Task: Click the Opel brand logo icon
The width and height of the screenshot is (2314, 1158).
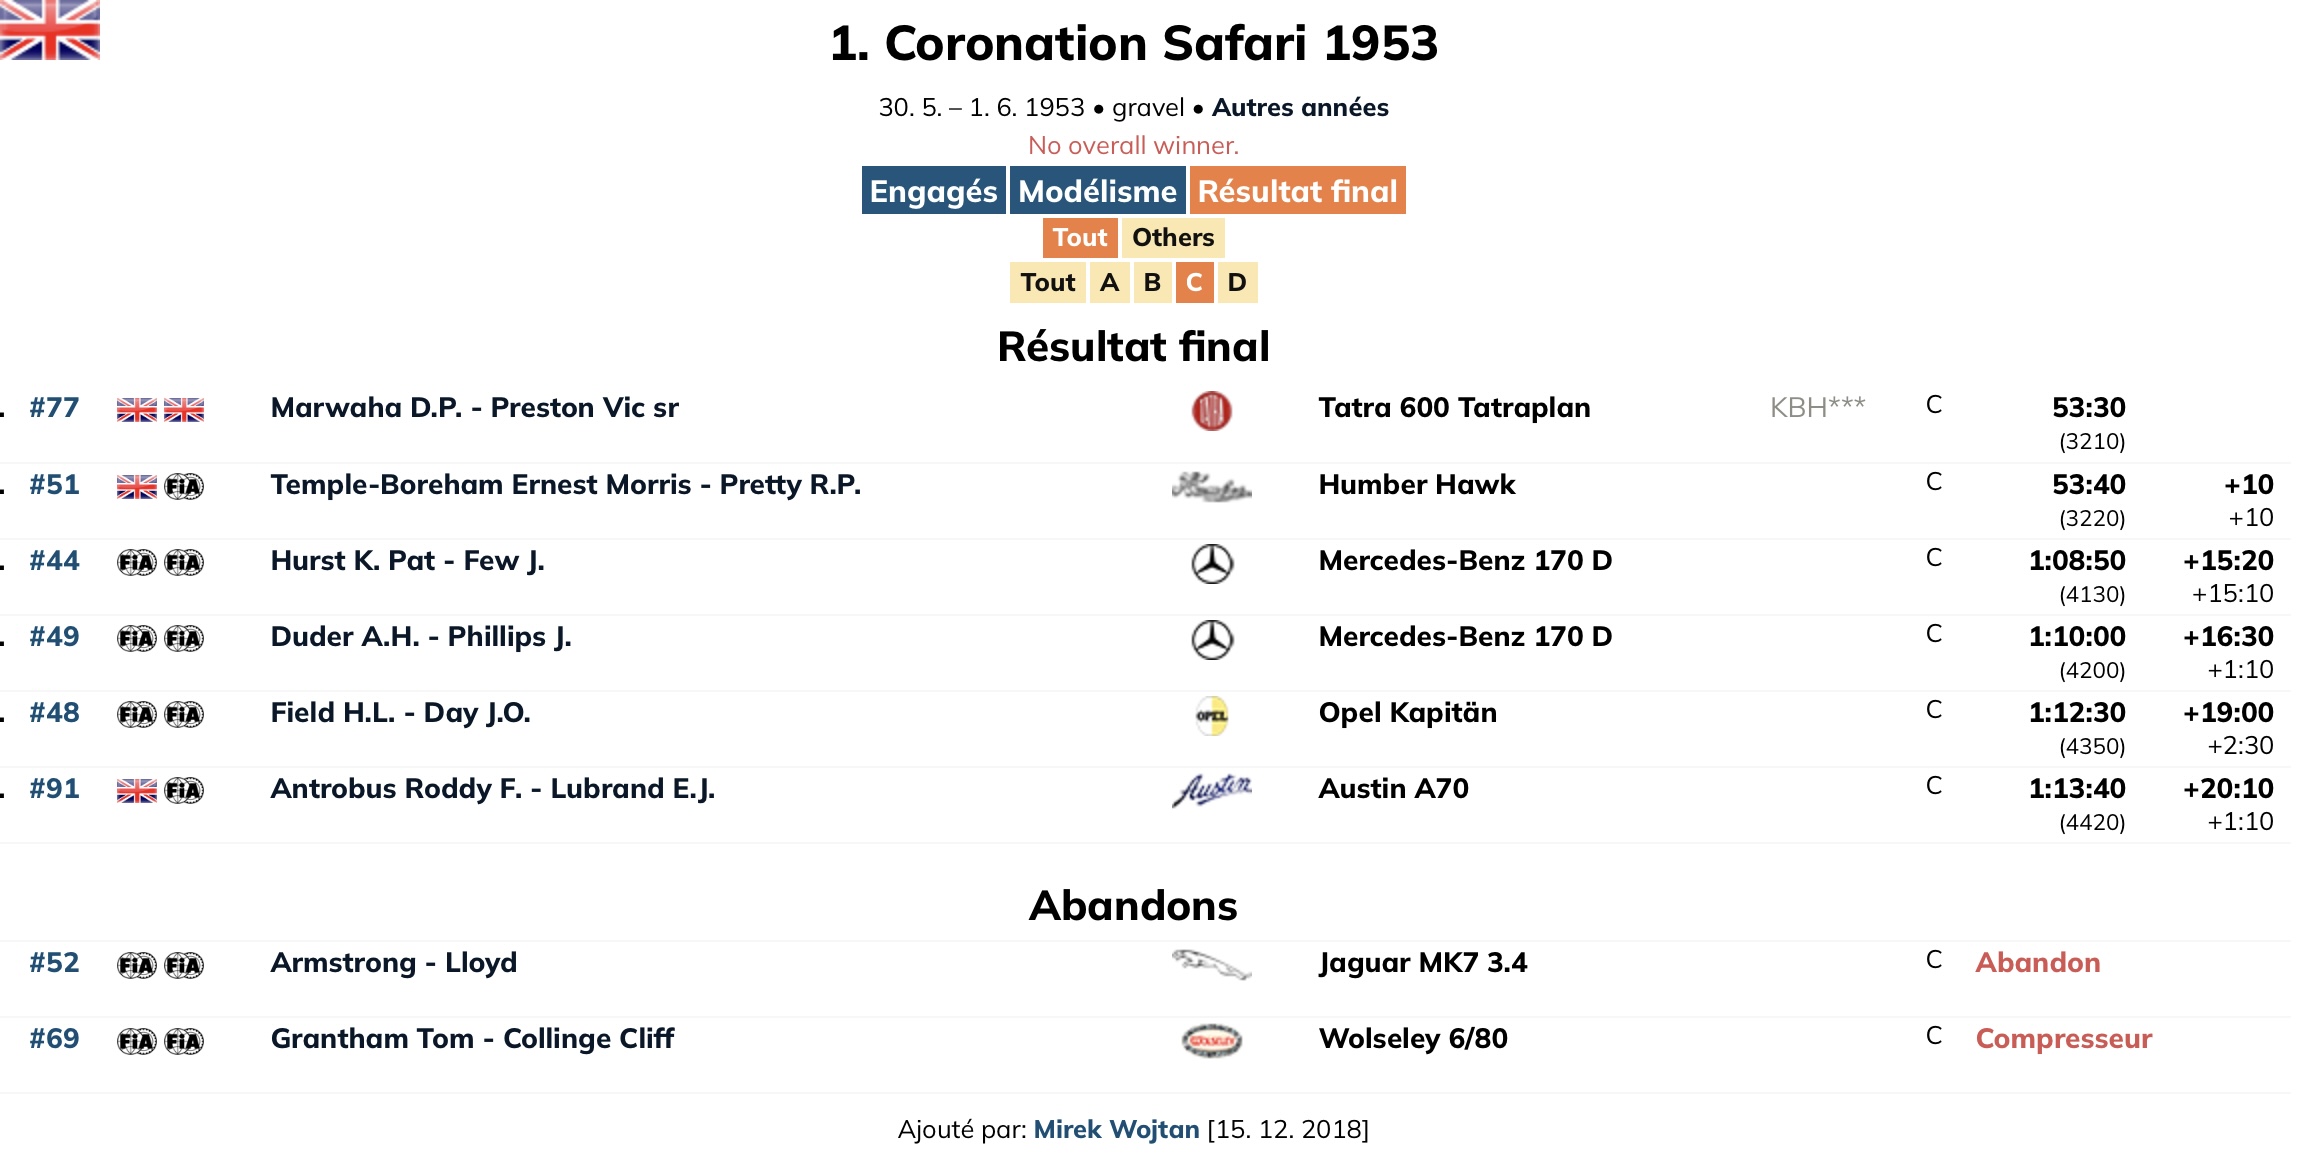Action: pos(1211,716)
